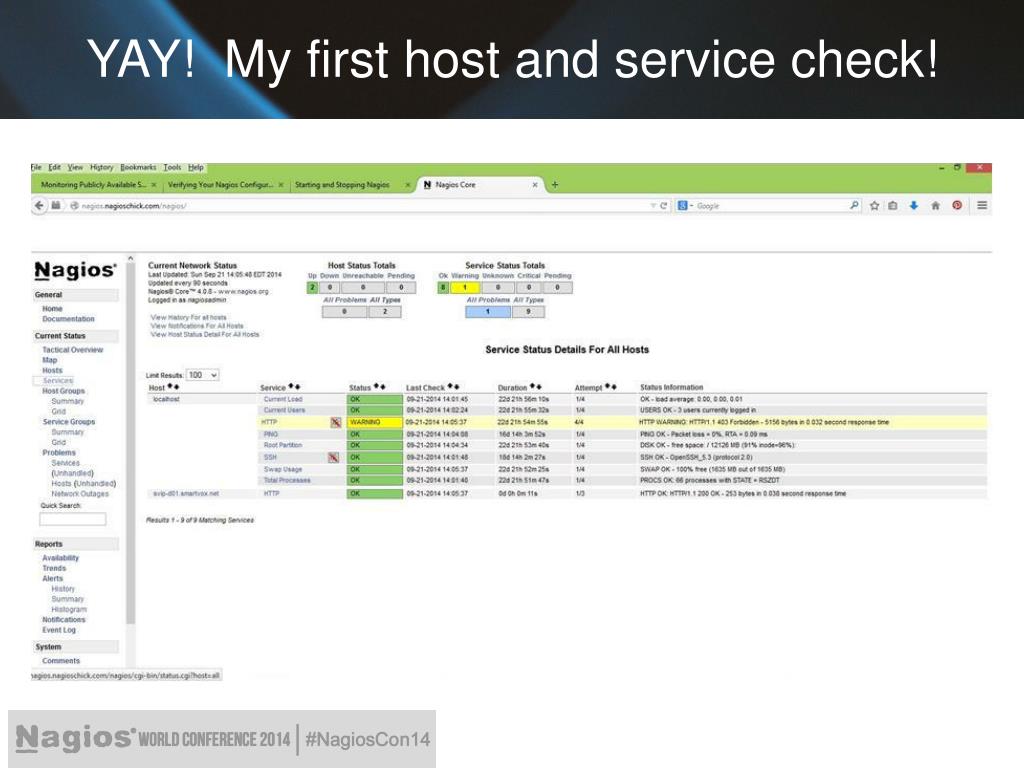The image size is (1024, 768).
Task: Open the Service Groups sidebar link
Action: 69,422
